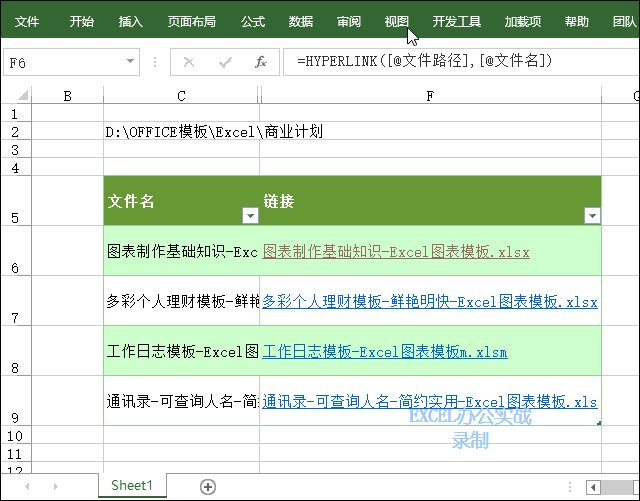Open the 开发工具 ribbon tab
The height and width of the screenshot is (501, 640).
coord(456,21)
